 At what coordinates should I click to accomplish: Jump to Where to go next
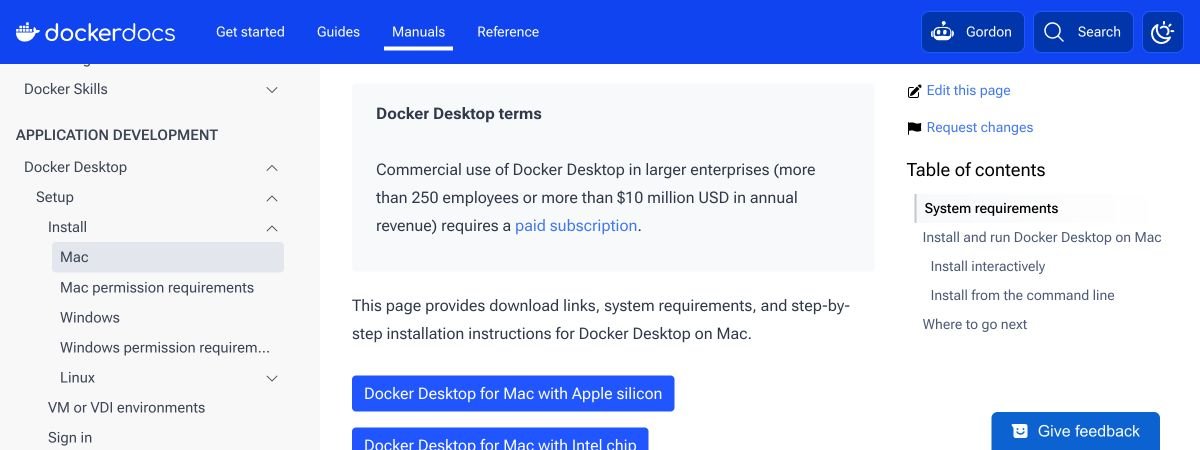pyautogui.click(x=975, y=325)
